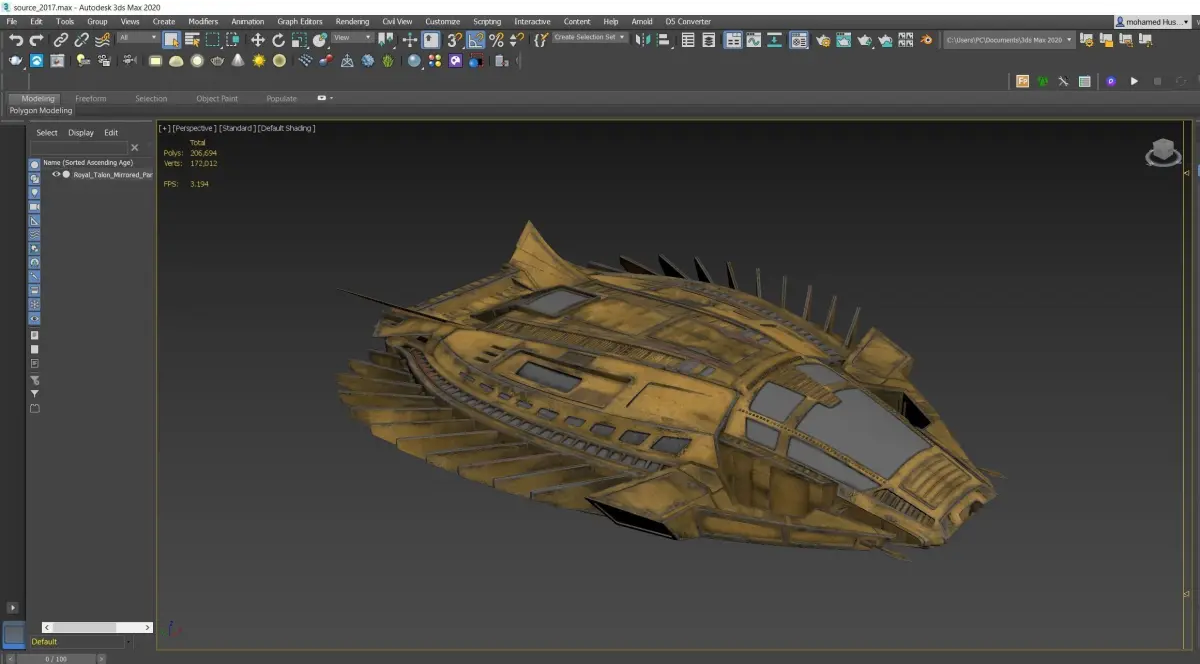
Task: Open the Material Editor icon
Action: (798, 40)
